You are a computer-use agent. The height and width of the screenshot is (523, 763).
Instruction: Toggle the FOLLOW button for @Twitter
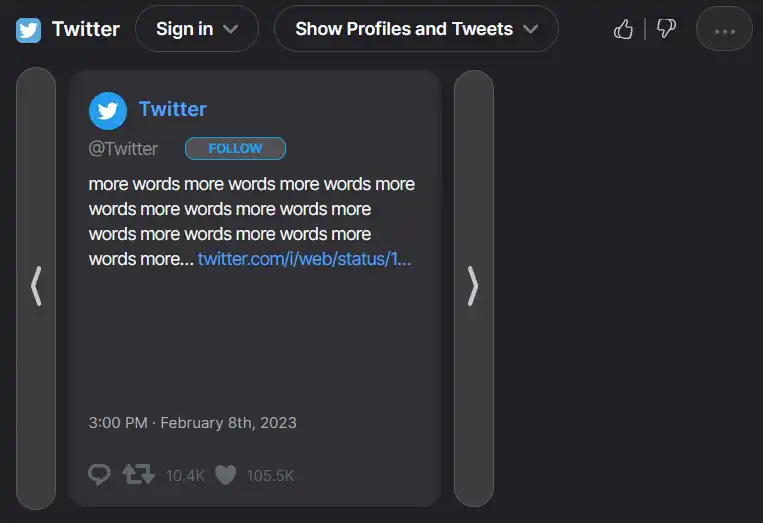[235, 149]
